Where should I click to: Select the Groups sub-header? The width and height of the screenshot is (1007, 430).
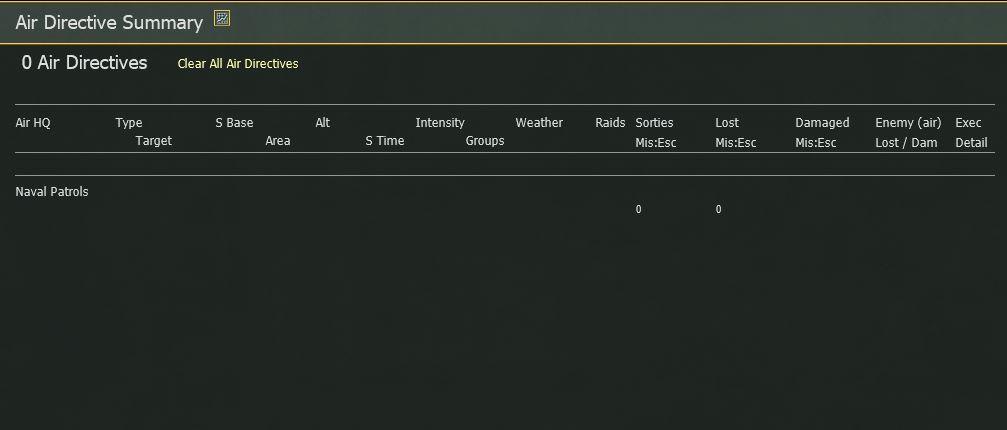pyautogui.click(x=485, y=141)
